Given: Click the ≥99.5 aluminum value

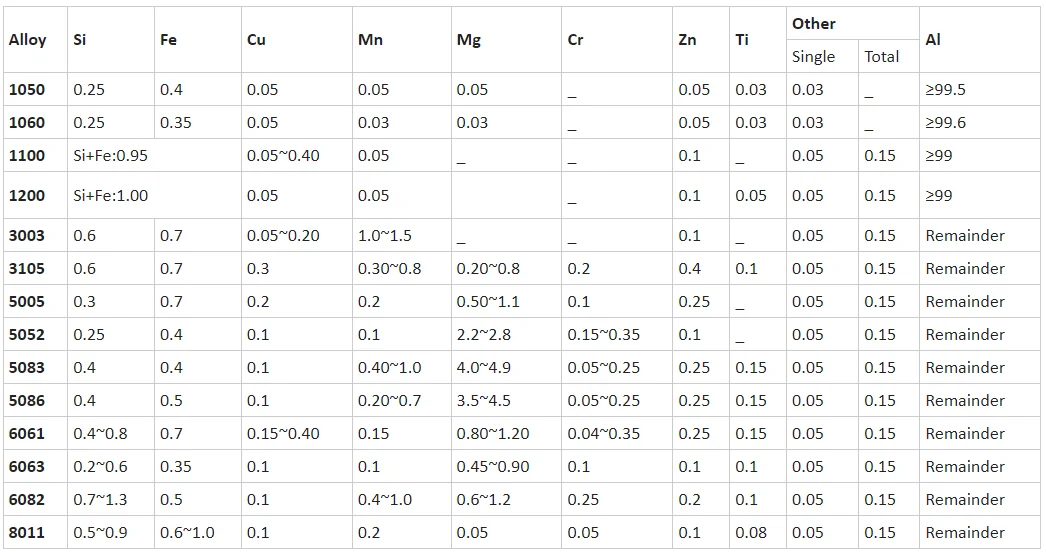Looking at the screenshot, I should tap(945, 90).
